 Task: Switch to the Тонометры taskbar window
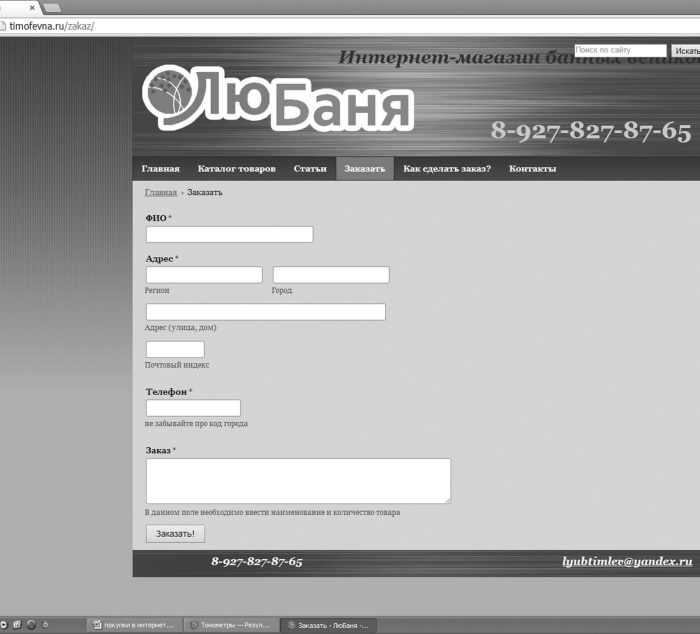[x=231, y=625]
